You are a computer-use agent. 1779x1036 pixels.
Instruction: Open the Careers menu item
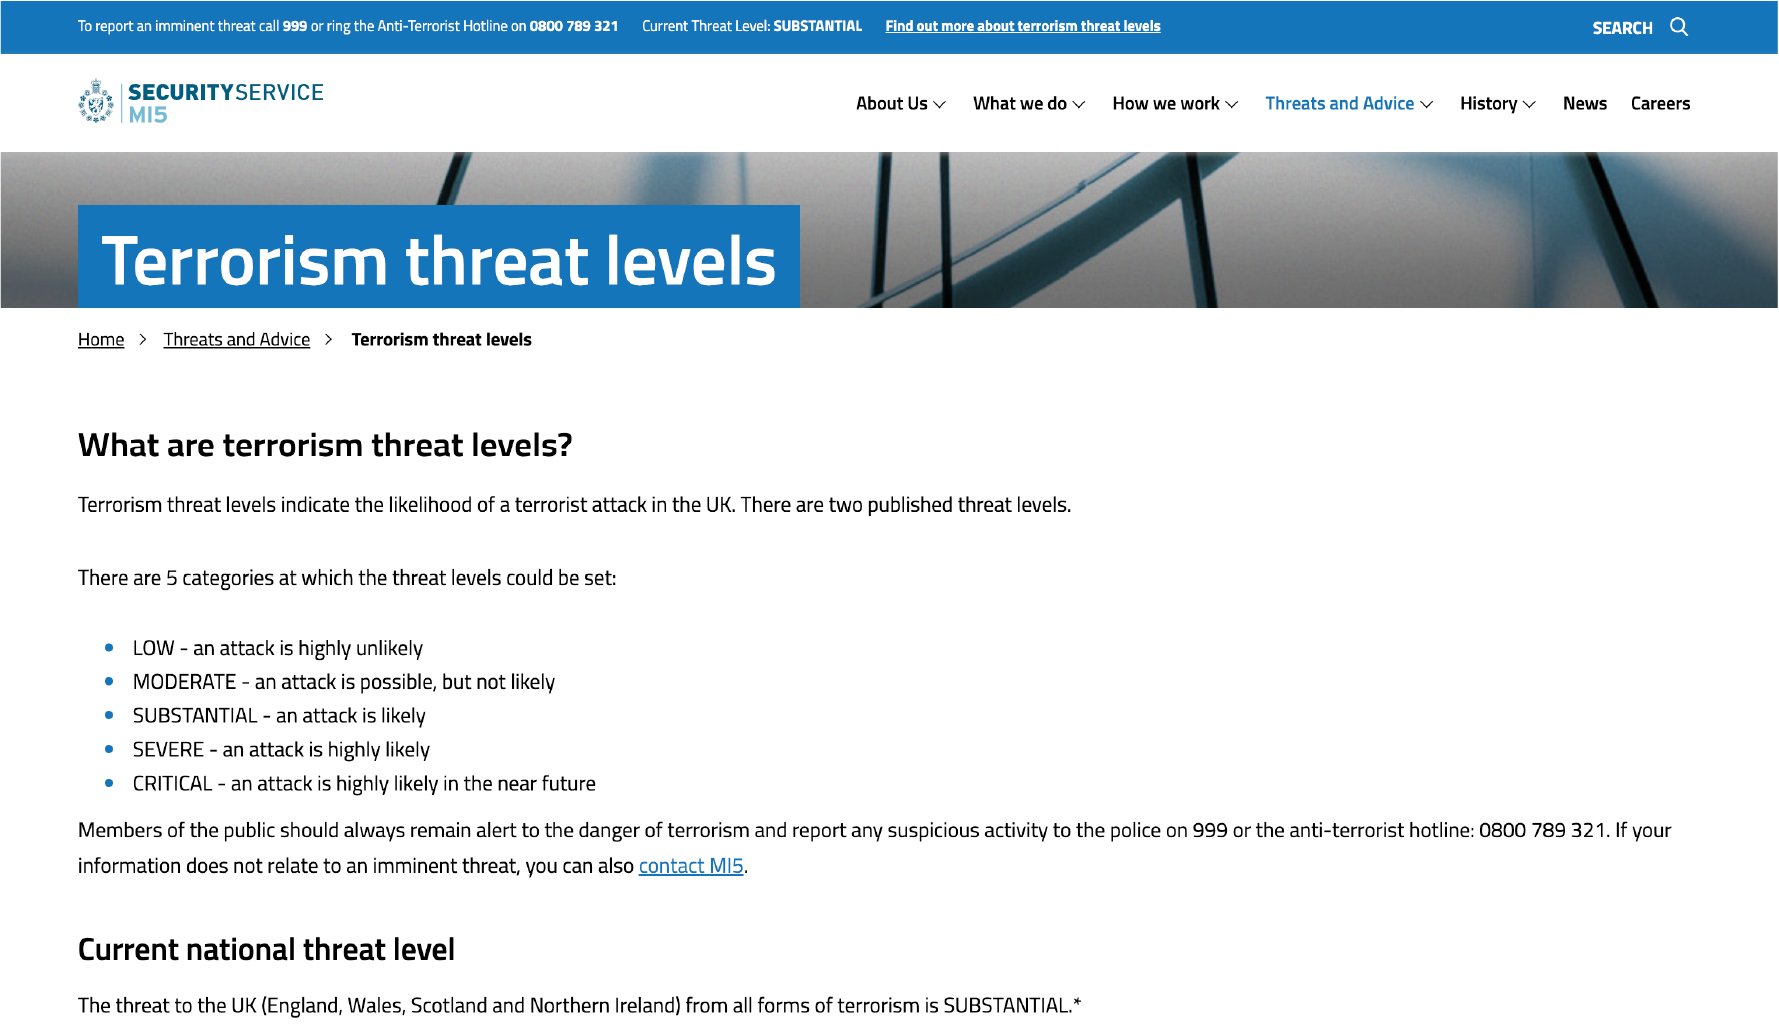point(1660,103)
